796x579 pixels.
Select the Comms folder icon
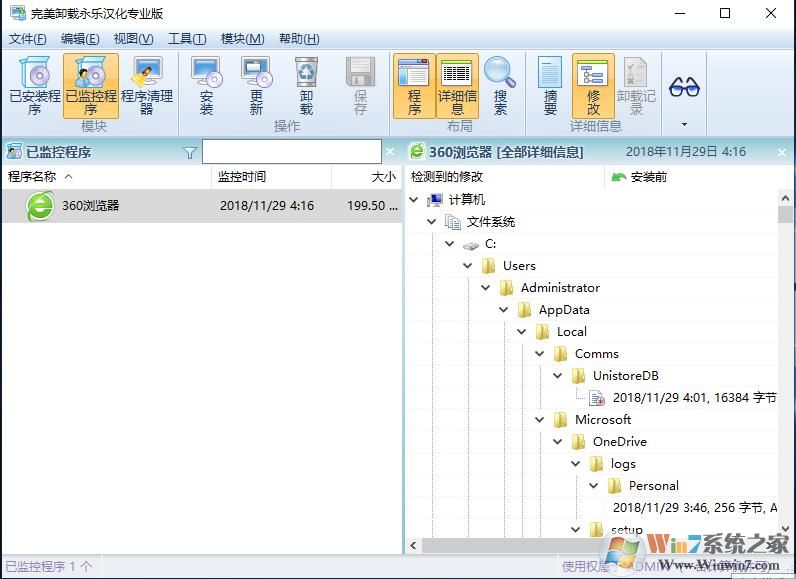[560, 354]
